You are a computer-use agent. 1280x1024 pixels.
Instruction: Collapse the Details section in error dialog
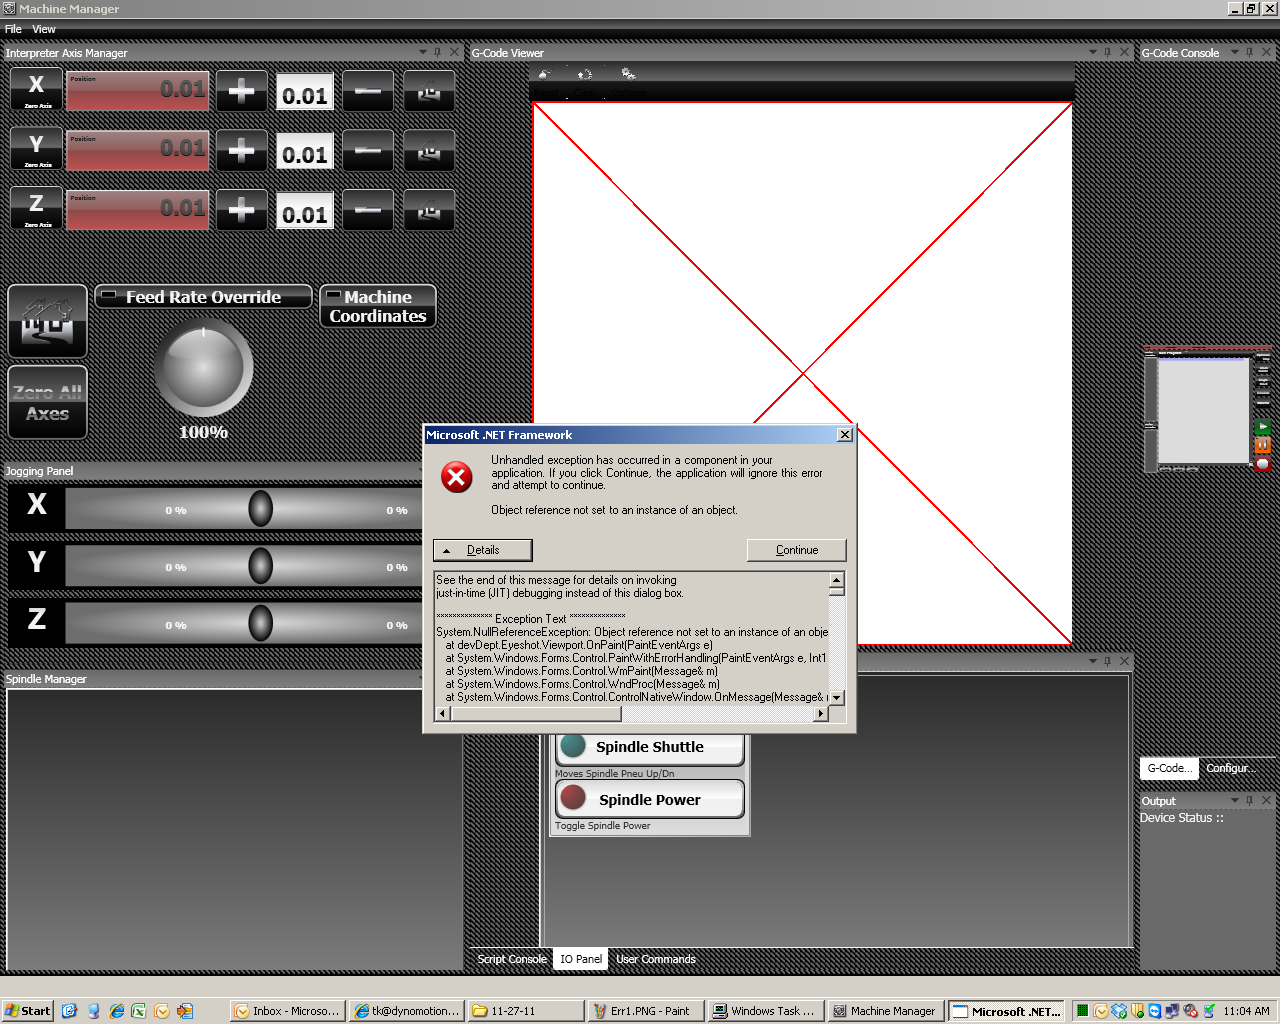tap(482, 550)
